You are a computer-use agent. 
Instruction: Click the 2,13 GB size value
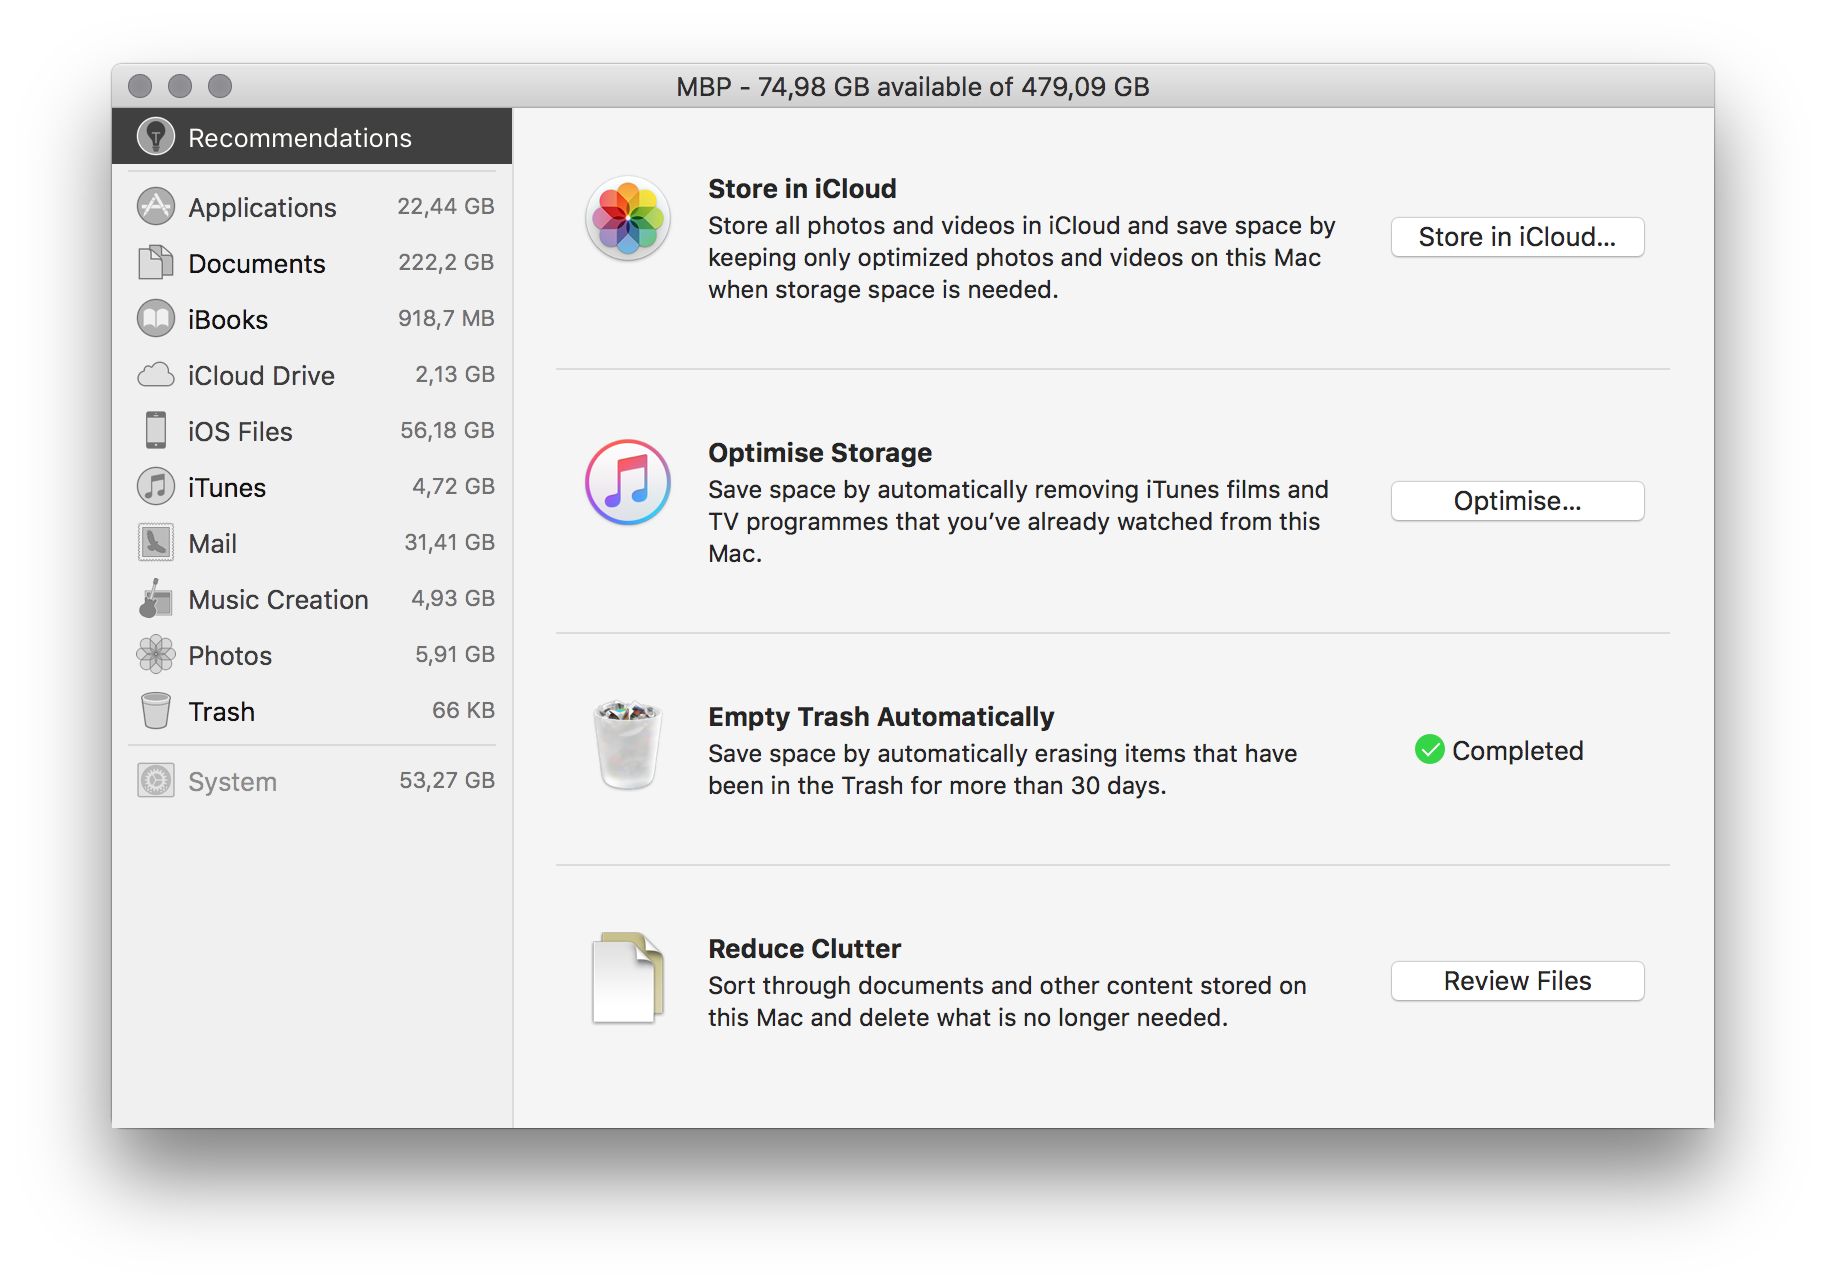pyautogui.click(x=455, y=374)
